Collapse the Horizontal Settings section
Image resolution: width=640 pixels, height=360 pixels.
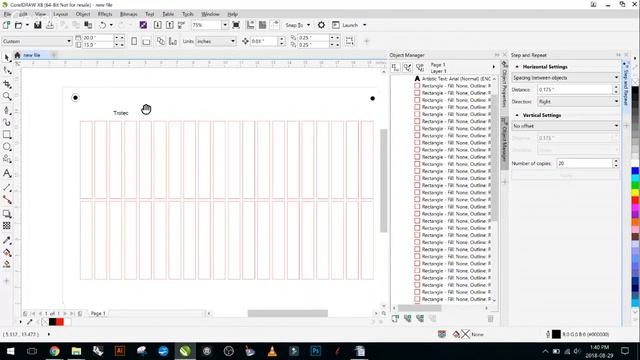tap(517, 67)
